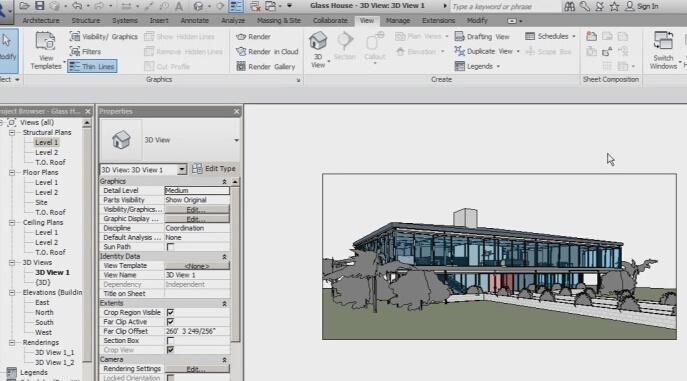
Task: Open View Templates tool
Action: point(46,51)
